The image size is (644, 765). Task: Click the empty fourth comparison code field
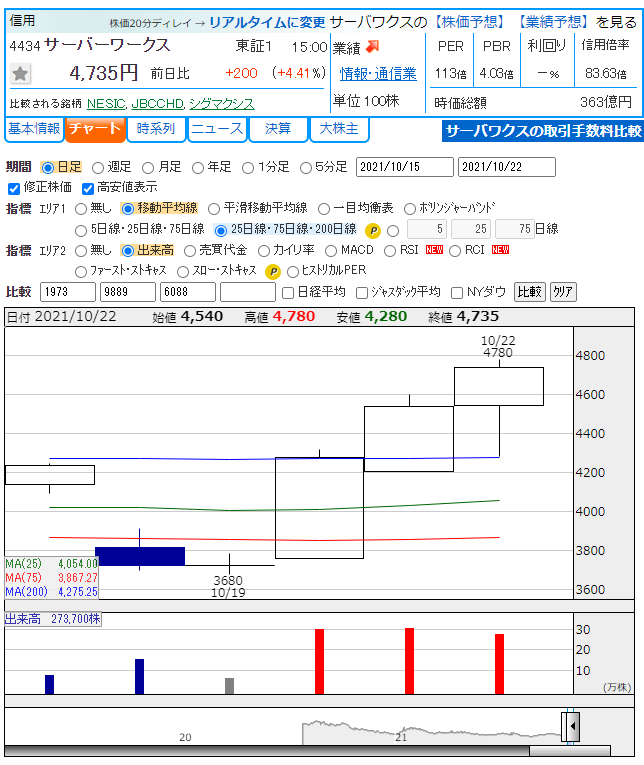pos(248,292)
